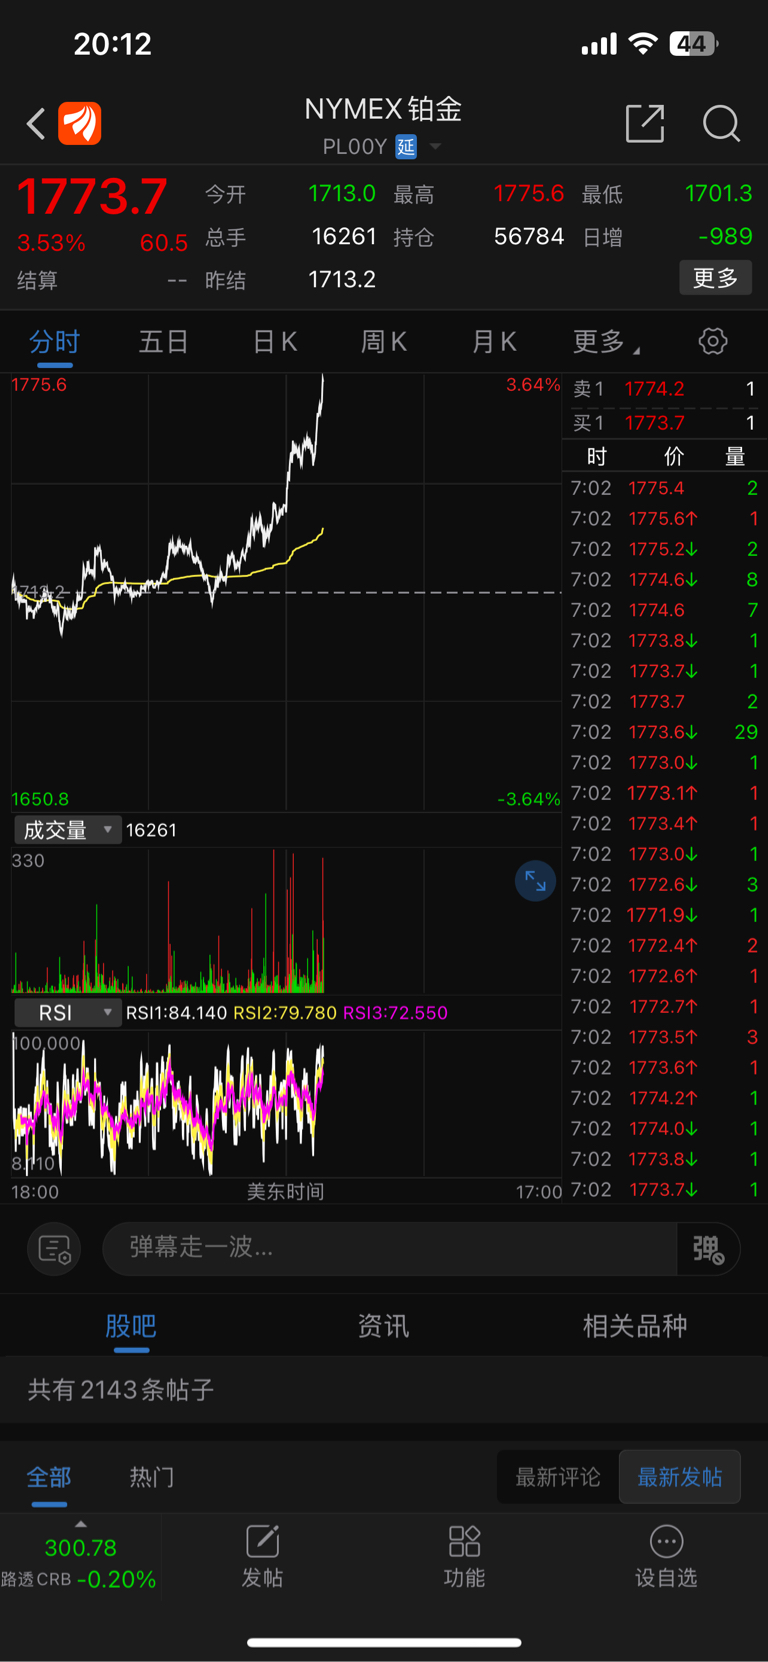Tap the large 1773.7 price

(92, 195)
